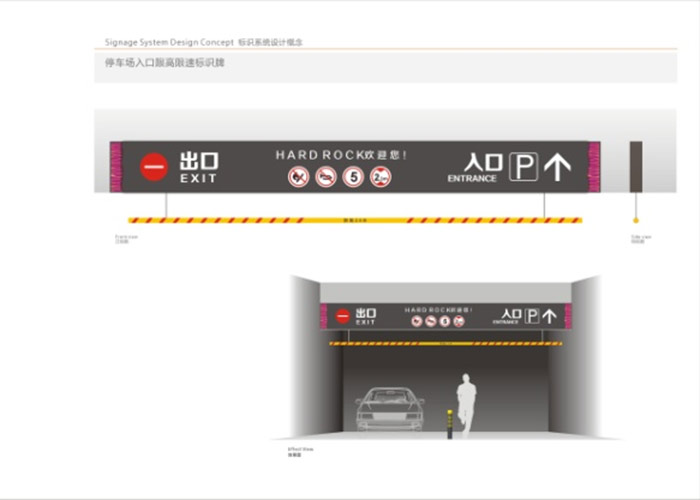This screenshot has width=700, height=500.
Task: Click the speed limit 5 icon on the front-view sign
Action: (x=353, y=177)
